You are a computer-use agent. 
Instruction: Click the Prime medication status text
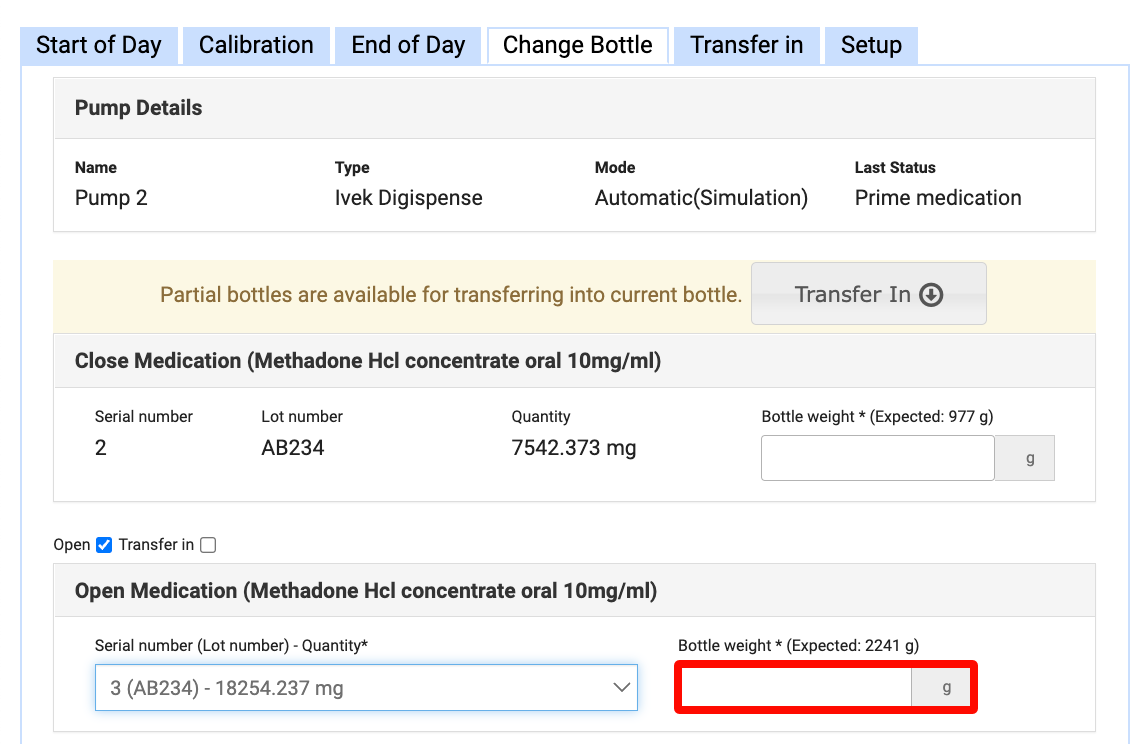tap(937, 198)
